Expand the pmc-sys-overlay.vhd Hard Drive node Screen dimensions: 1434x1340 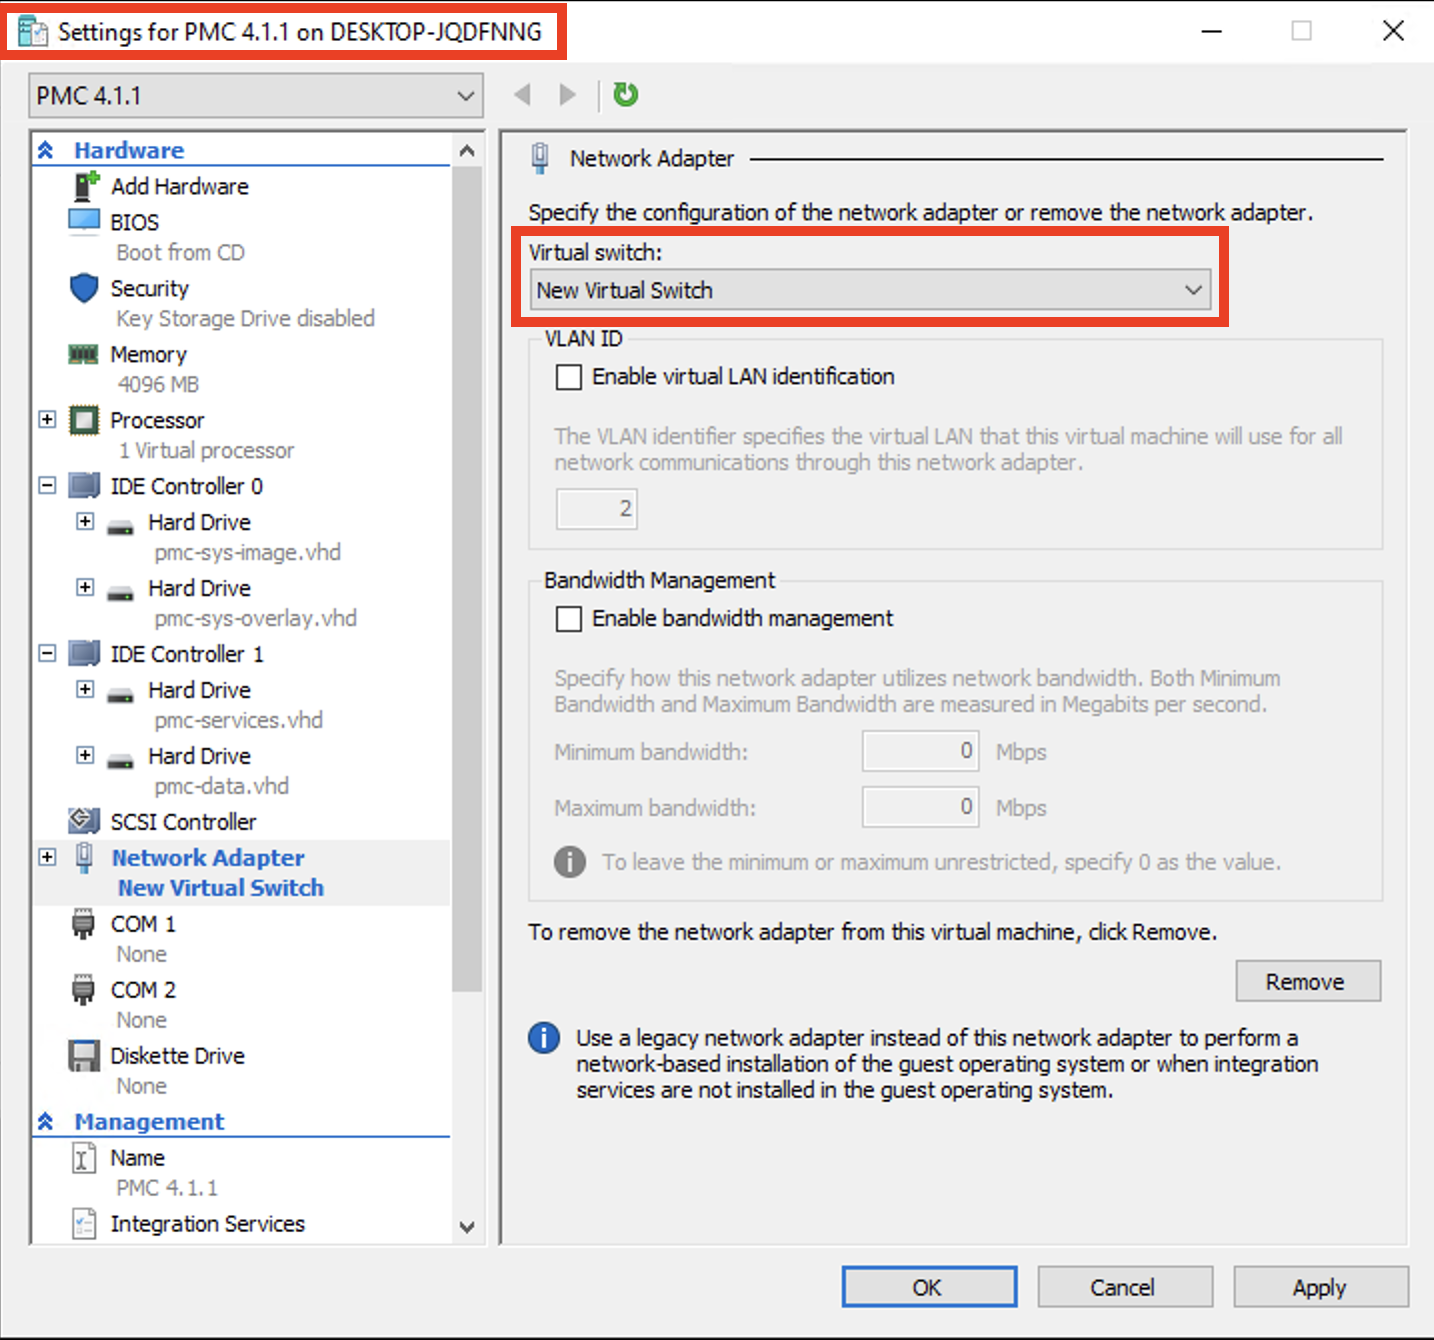pos(85,587)
